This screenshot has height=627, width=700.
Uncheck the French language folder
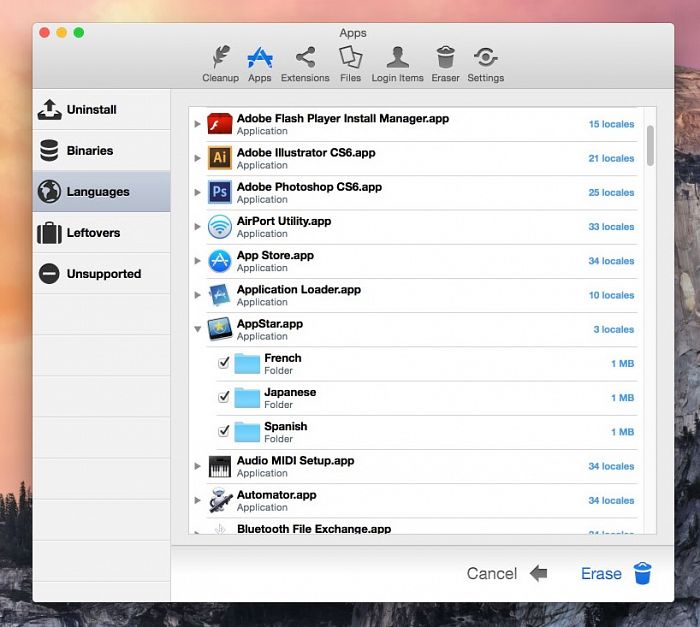[224, 364]
